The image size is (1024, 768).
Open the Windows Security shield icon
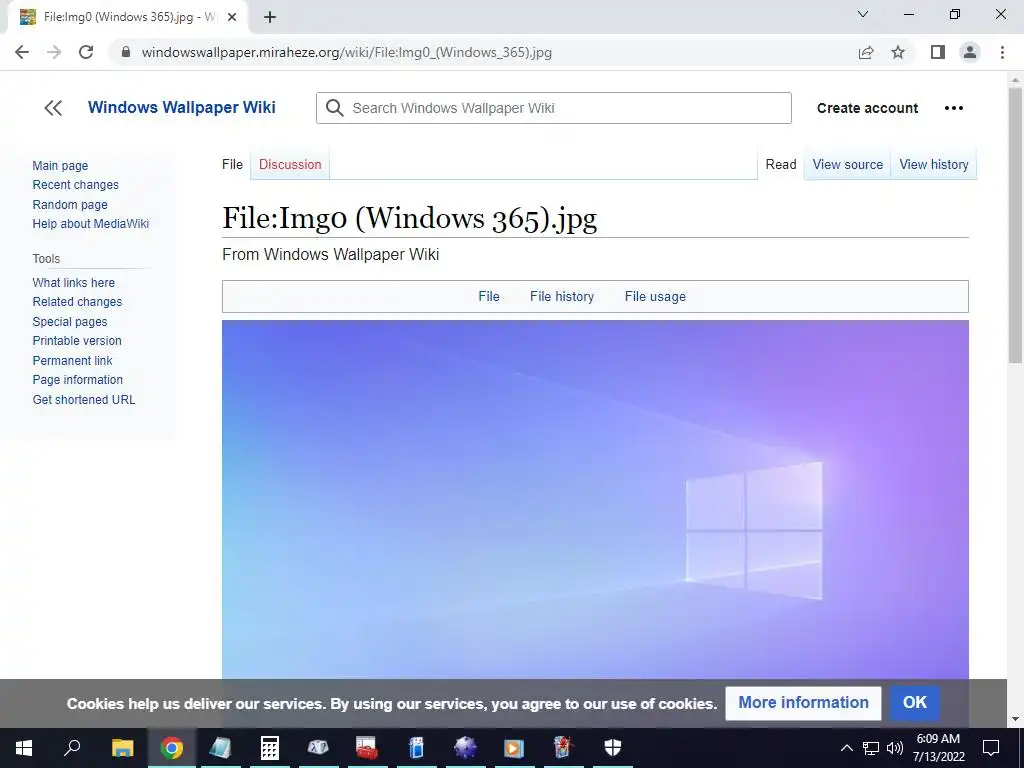(613, 748)
